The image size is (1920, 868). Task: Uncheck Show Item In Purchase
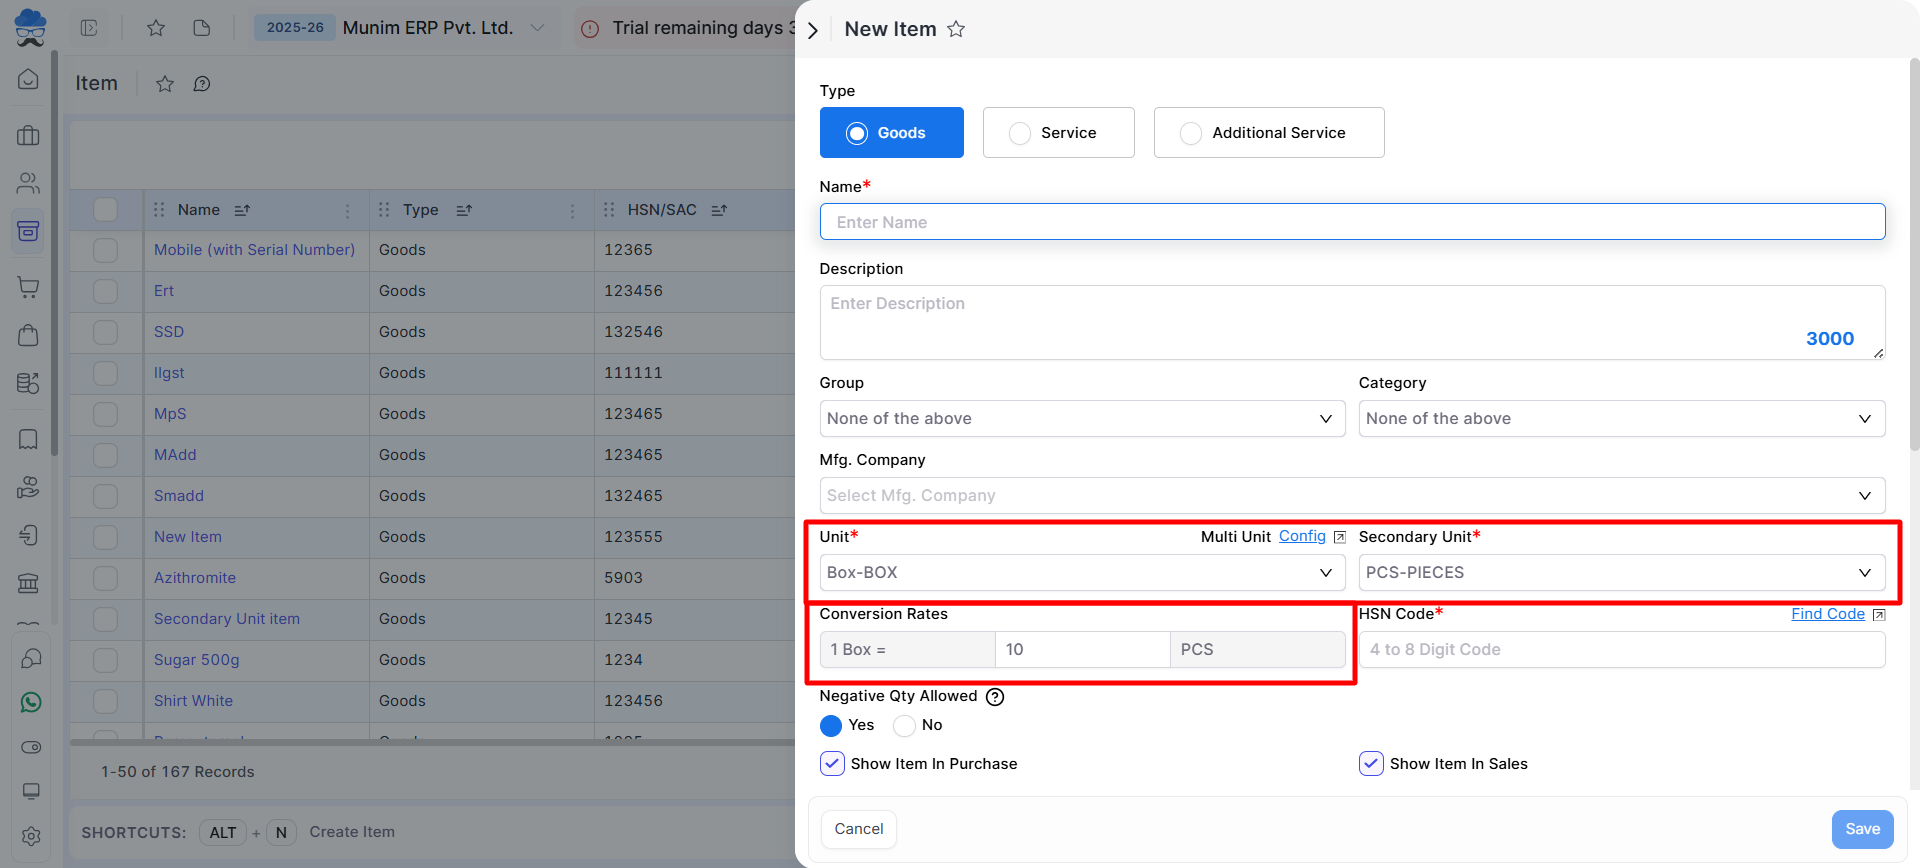[x=832, y=764]
